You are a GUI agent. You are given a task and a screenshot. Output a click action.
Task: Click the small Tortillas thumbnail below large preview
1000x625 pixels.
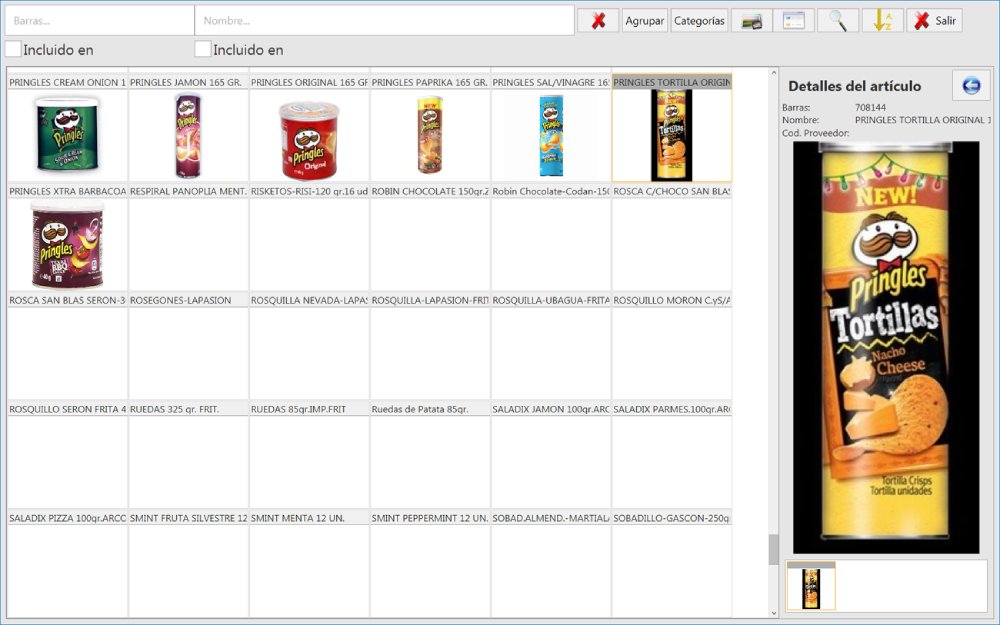[x=811, y=589]
